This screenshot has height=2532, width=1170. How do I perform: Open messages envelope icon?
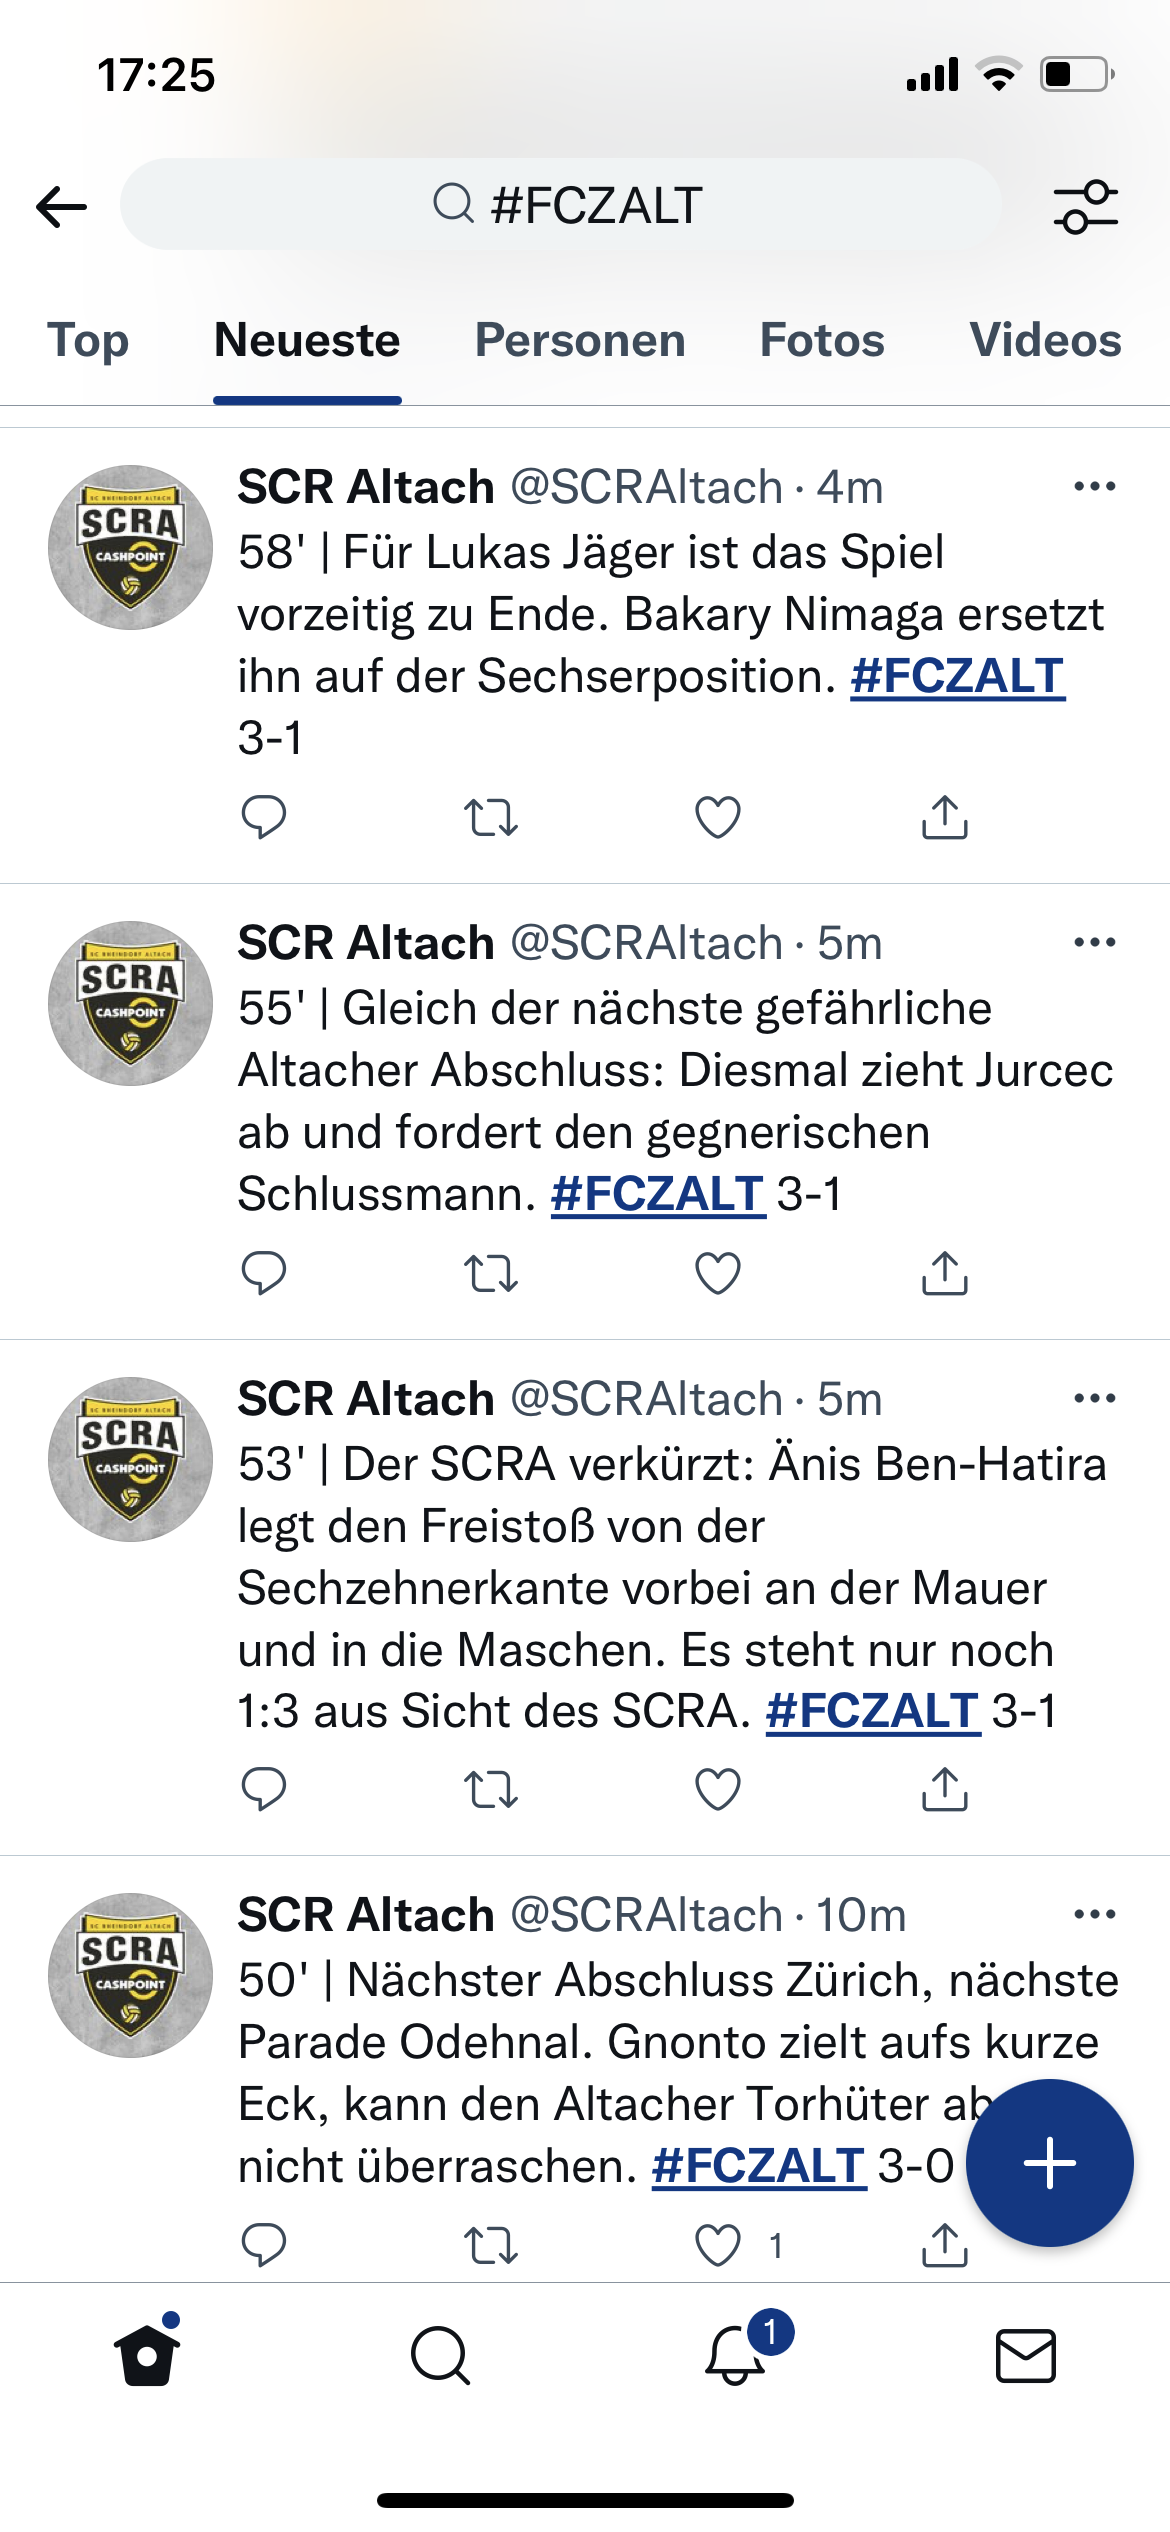[x=1026, y=2355]
